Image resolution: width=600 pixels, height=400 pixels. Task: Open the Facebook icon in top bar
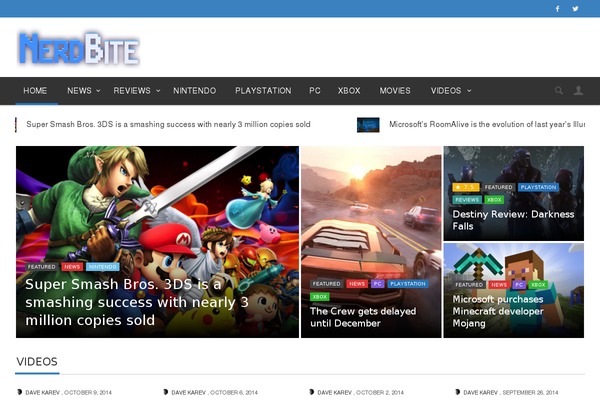pos(557,8)
